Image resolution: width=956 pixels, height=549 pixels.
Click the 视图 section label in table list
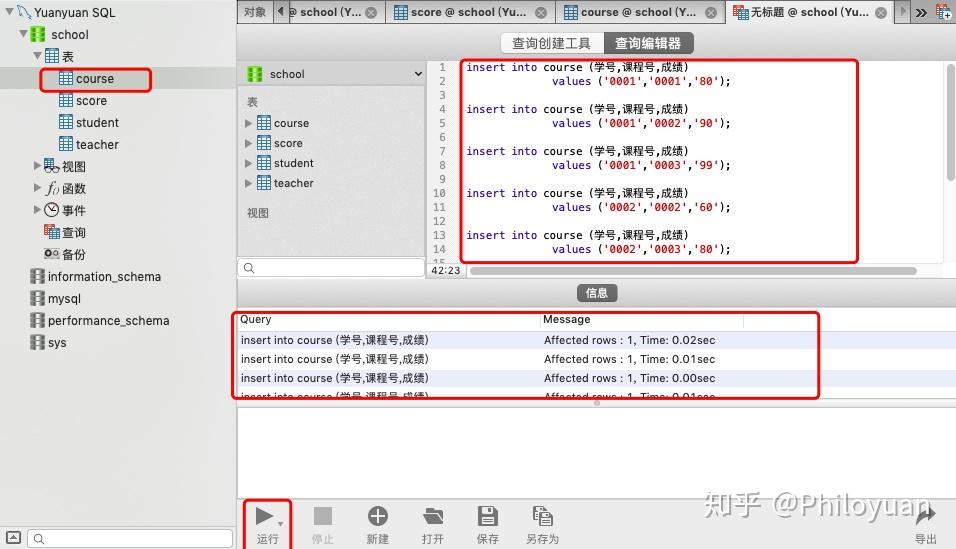(x=258, y=213)
